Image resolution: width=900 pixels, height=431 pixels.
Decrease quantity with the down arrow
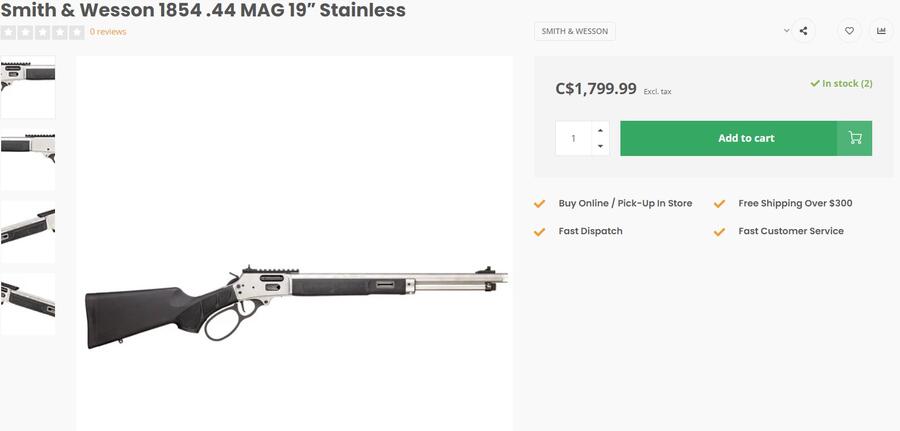coord(600,146)
